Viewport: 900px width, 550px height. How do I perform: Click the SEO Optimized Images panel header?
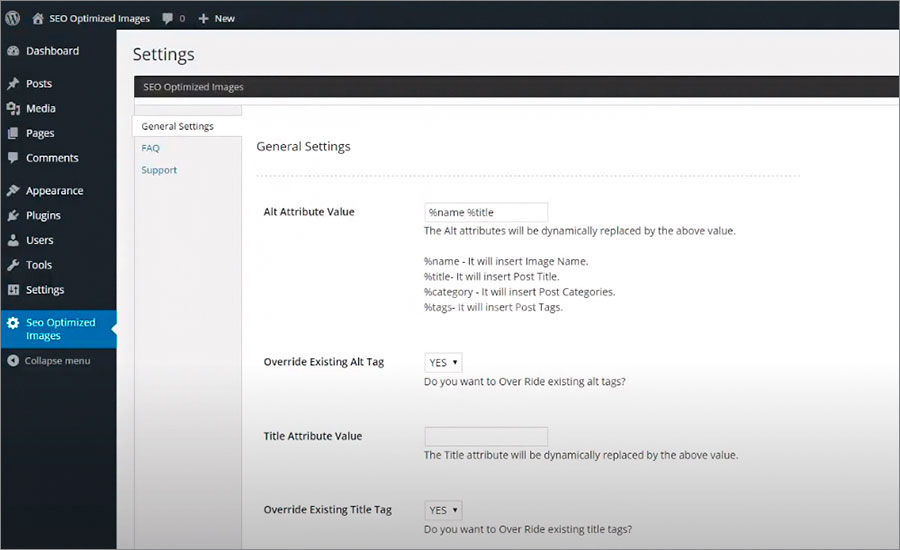[193, 87]
